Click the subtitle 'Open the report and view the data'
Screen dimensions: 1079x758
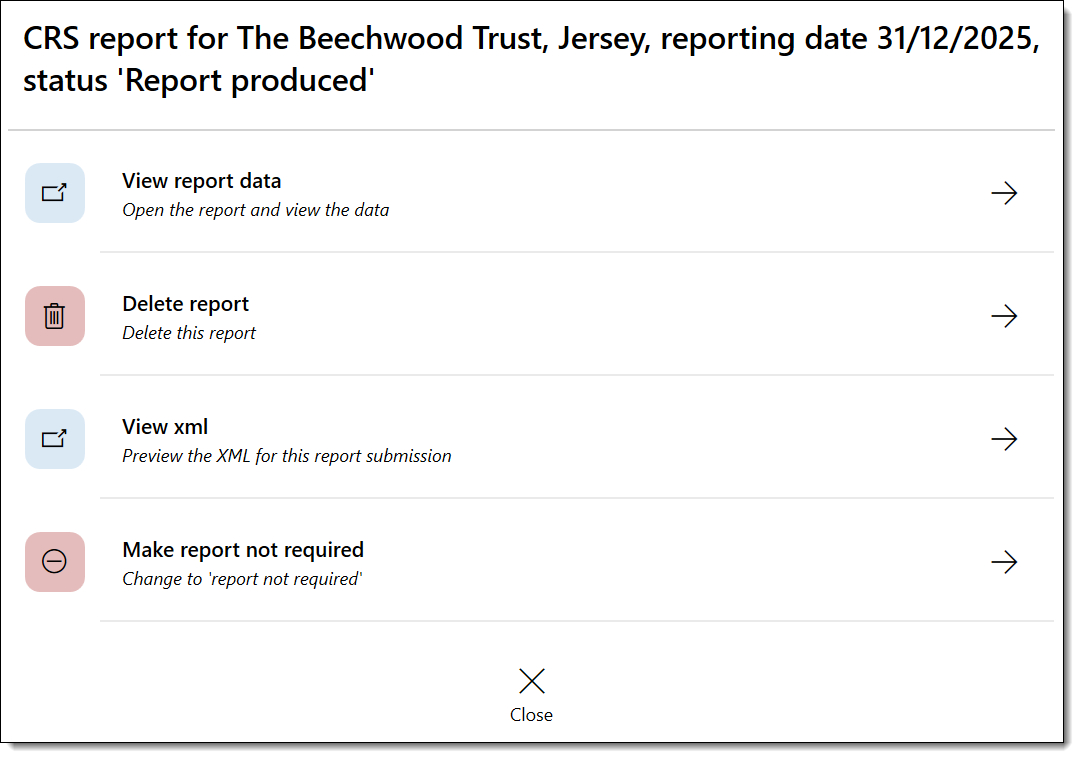256,210
